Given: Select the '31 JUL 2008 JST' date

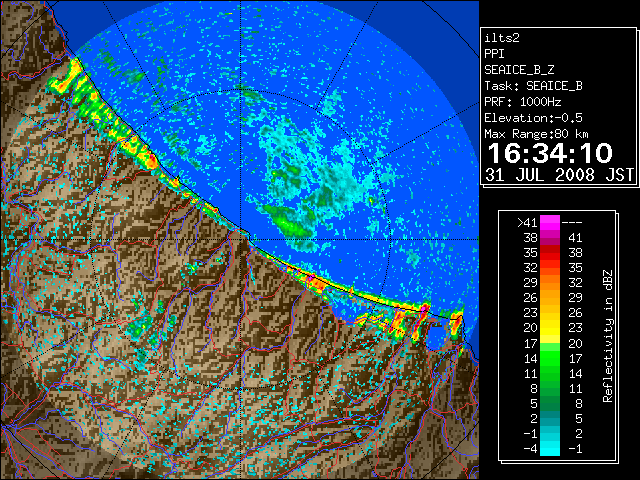Looking at the screenshot, I should 559,175.
